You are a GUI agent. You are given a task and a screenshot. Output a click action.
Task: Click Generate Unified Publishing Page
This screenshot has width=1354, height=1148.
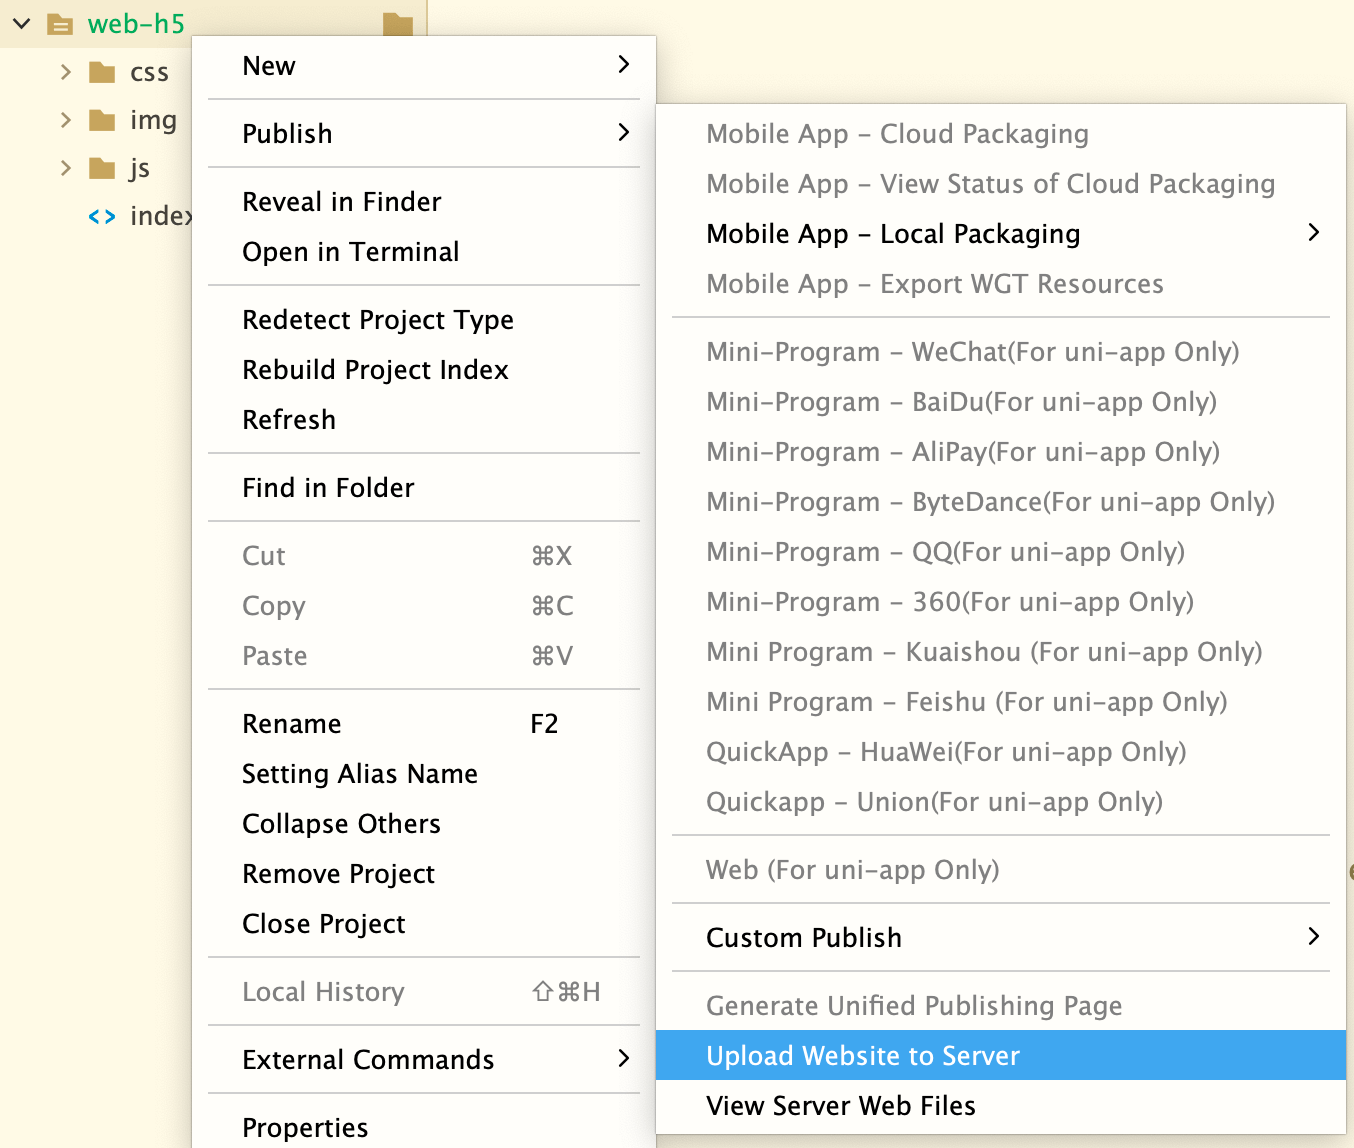pyautogui.click(x=1001, y=1006)
